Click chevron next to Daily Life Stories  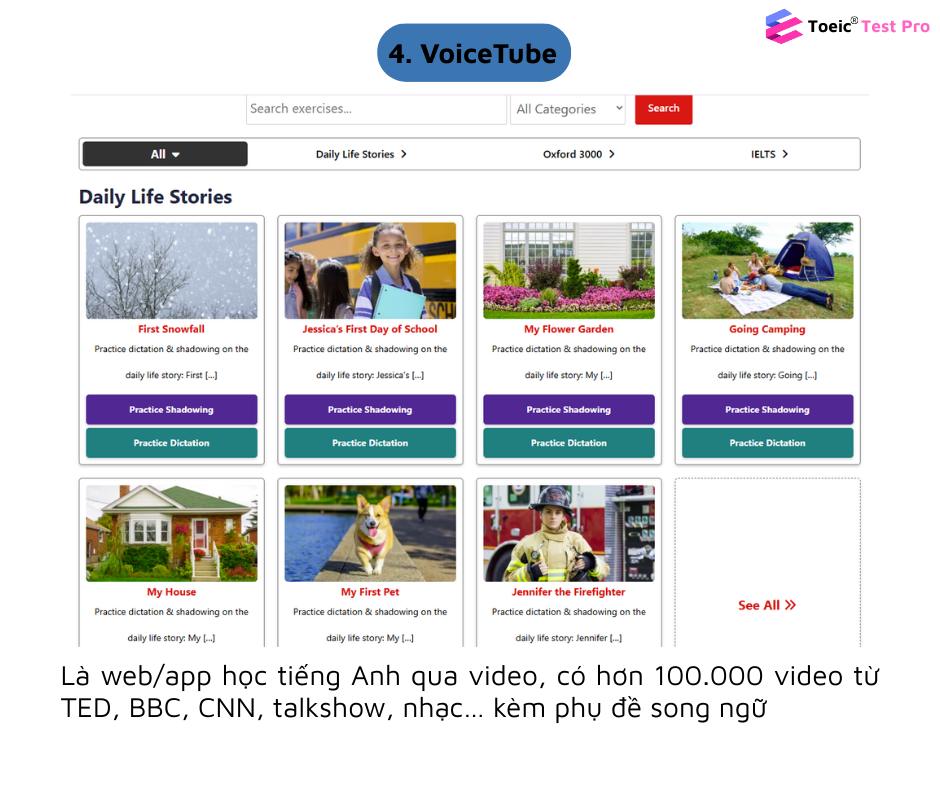pyautogui.click(x=403, y=154)
